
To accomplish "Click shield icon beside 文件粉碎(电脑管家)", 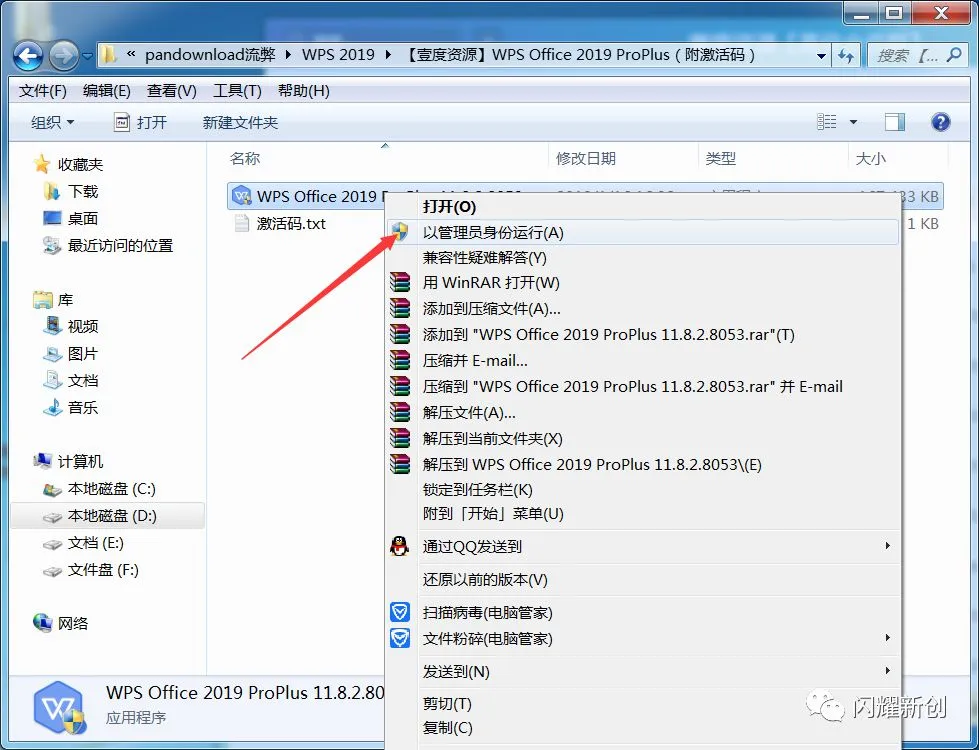I will tap(400, 638).
